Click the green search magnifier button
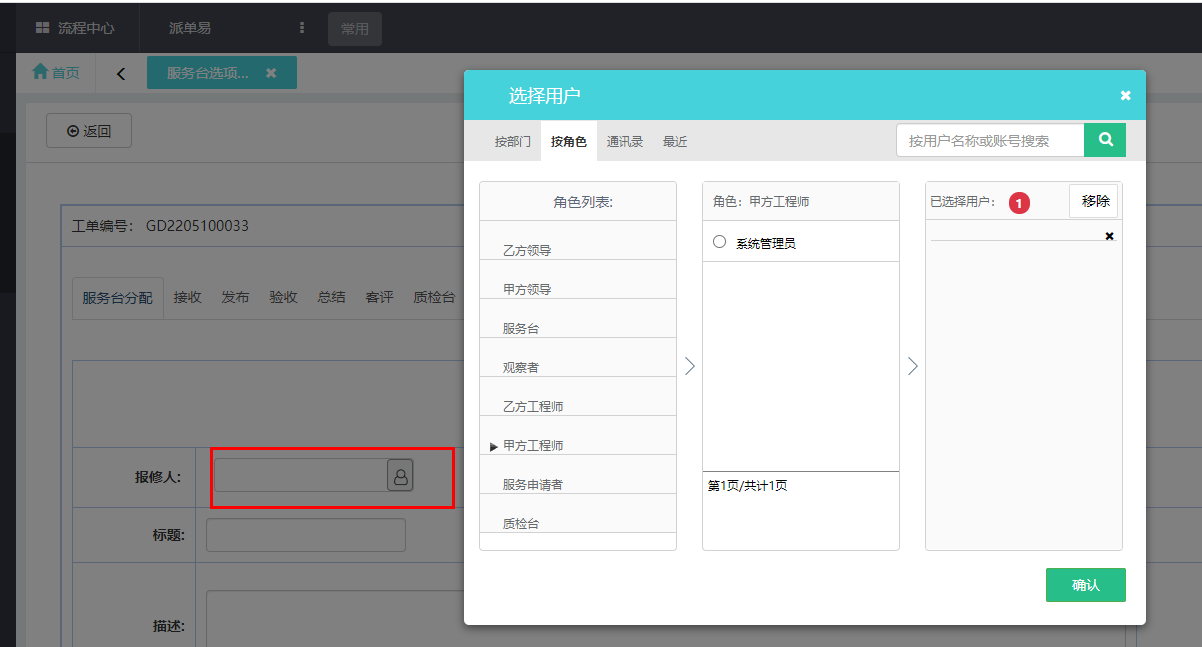 pos(1105,140)
